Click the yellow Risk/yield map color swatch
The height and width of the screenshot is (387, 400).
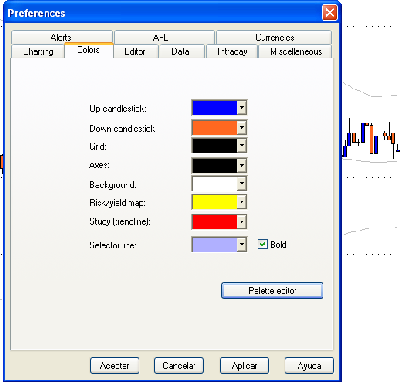click(215, 202)
